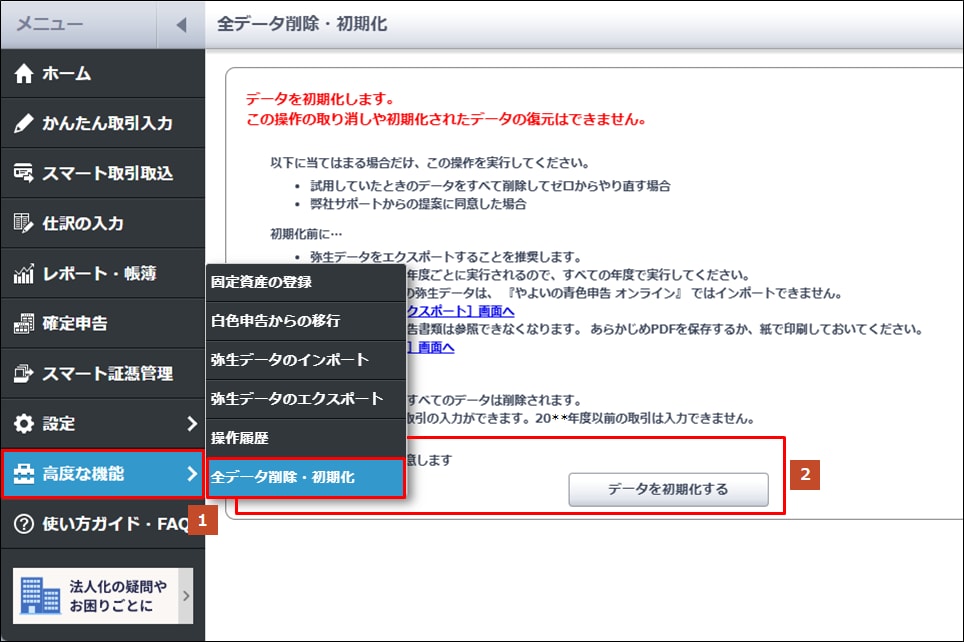Click the 高度な機能 toolbox icon

tap(24, 474)
